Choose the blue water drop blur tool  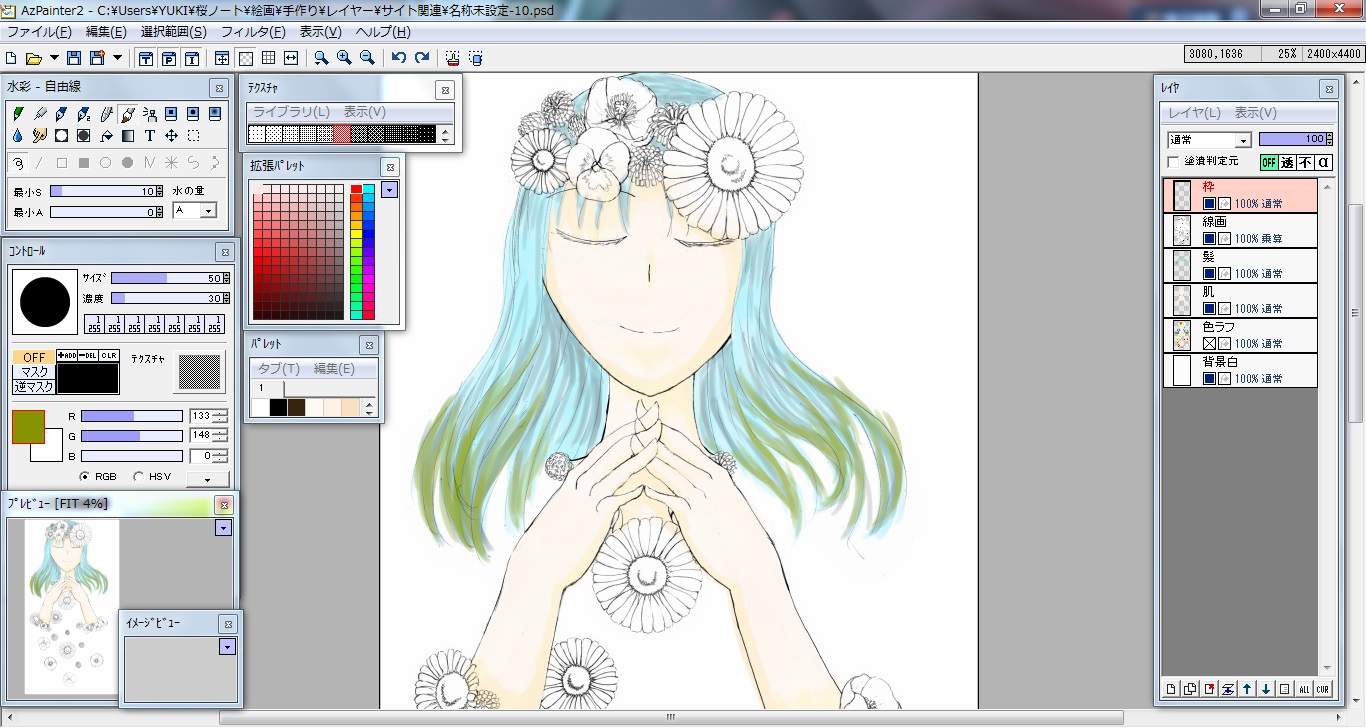tap(17, 136)
